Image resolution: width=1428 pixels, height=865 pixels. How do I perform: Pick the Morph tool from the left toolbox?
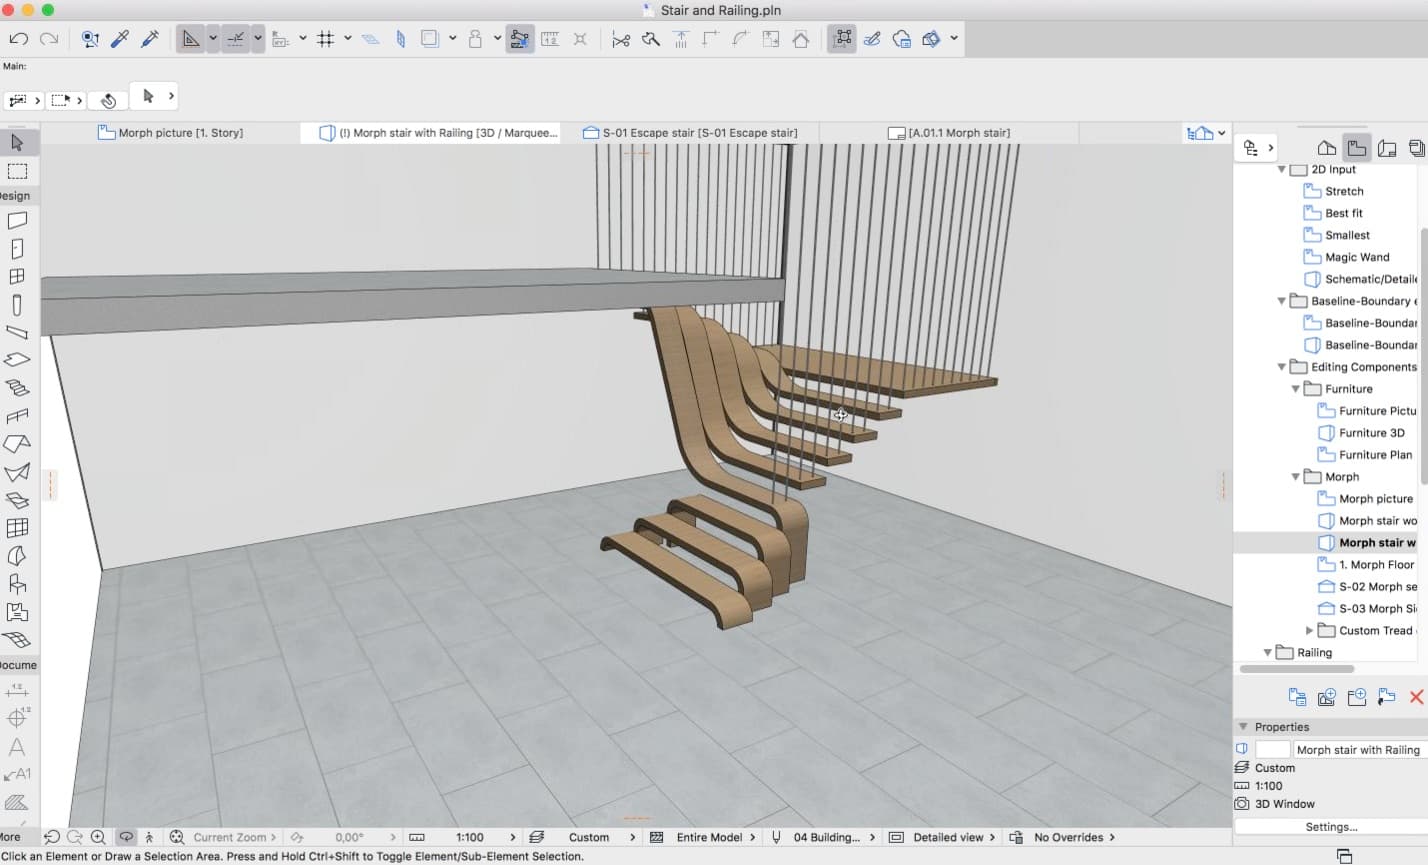(15, 500)
